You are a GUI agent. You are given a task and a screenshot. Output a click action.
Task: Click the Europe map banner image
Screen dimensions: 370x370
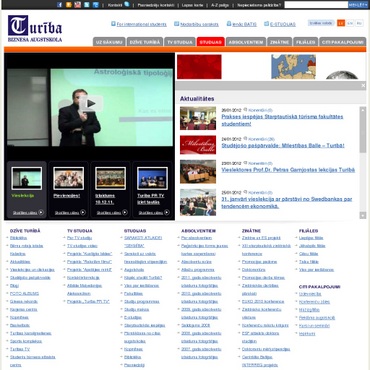(x=293, y=67)
